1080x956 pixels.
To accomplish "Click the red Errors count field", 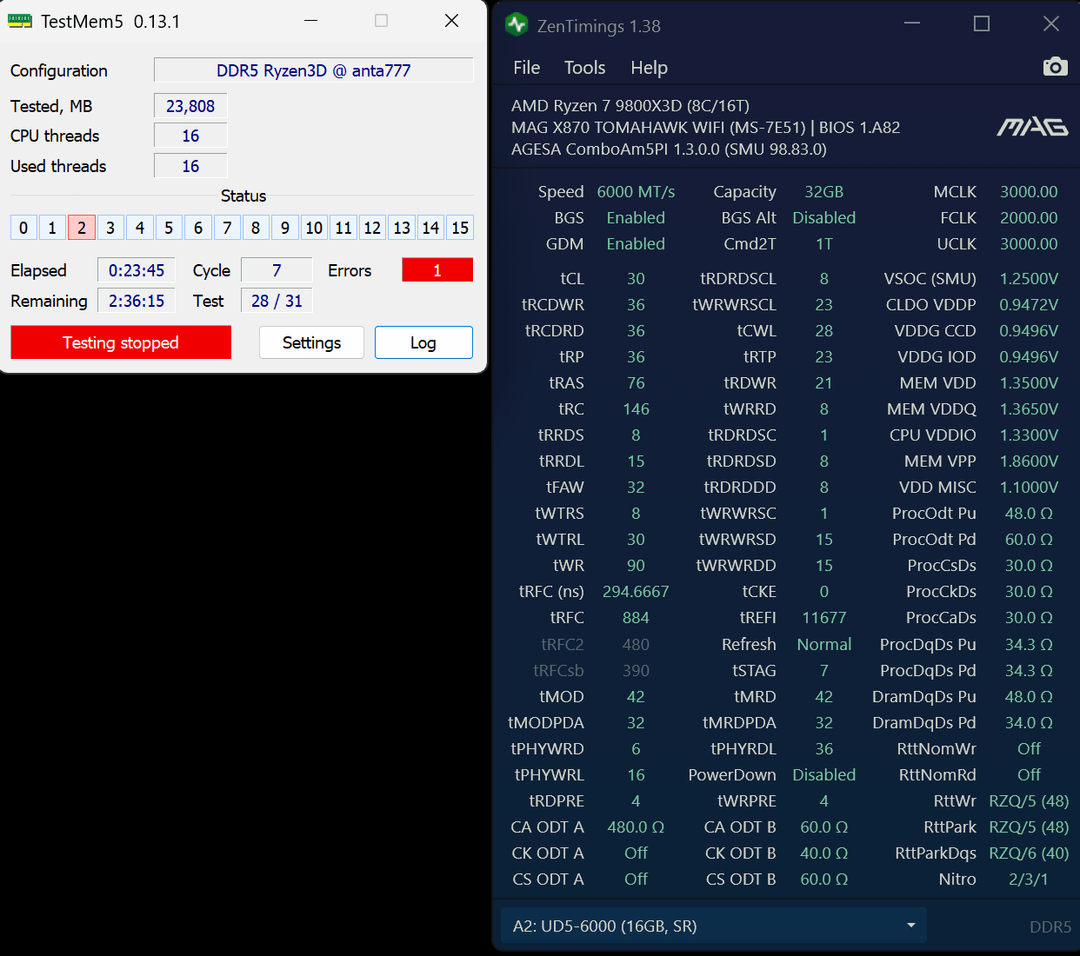I will point(437,271).
